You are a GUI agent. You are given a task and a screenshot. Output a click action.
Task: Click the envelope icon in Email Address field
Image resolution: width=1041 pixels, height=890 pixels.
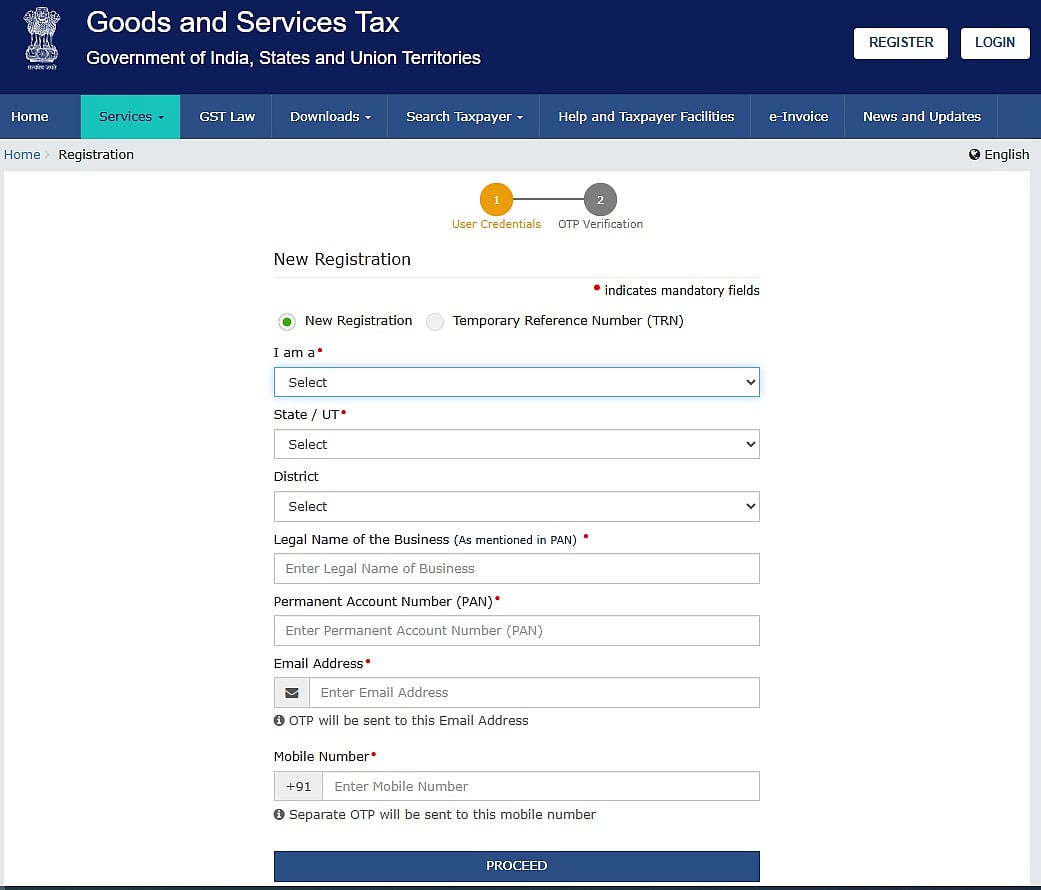(x=292, y=693)
